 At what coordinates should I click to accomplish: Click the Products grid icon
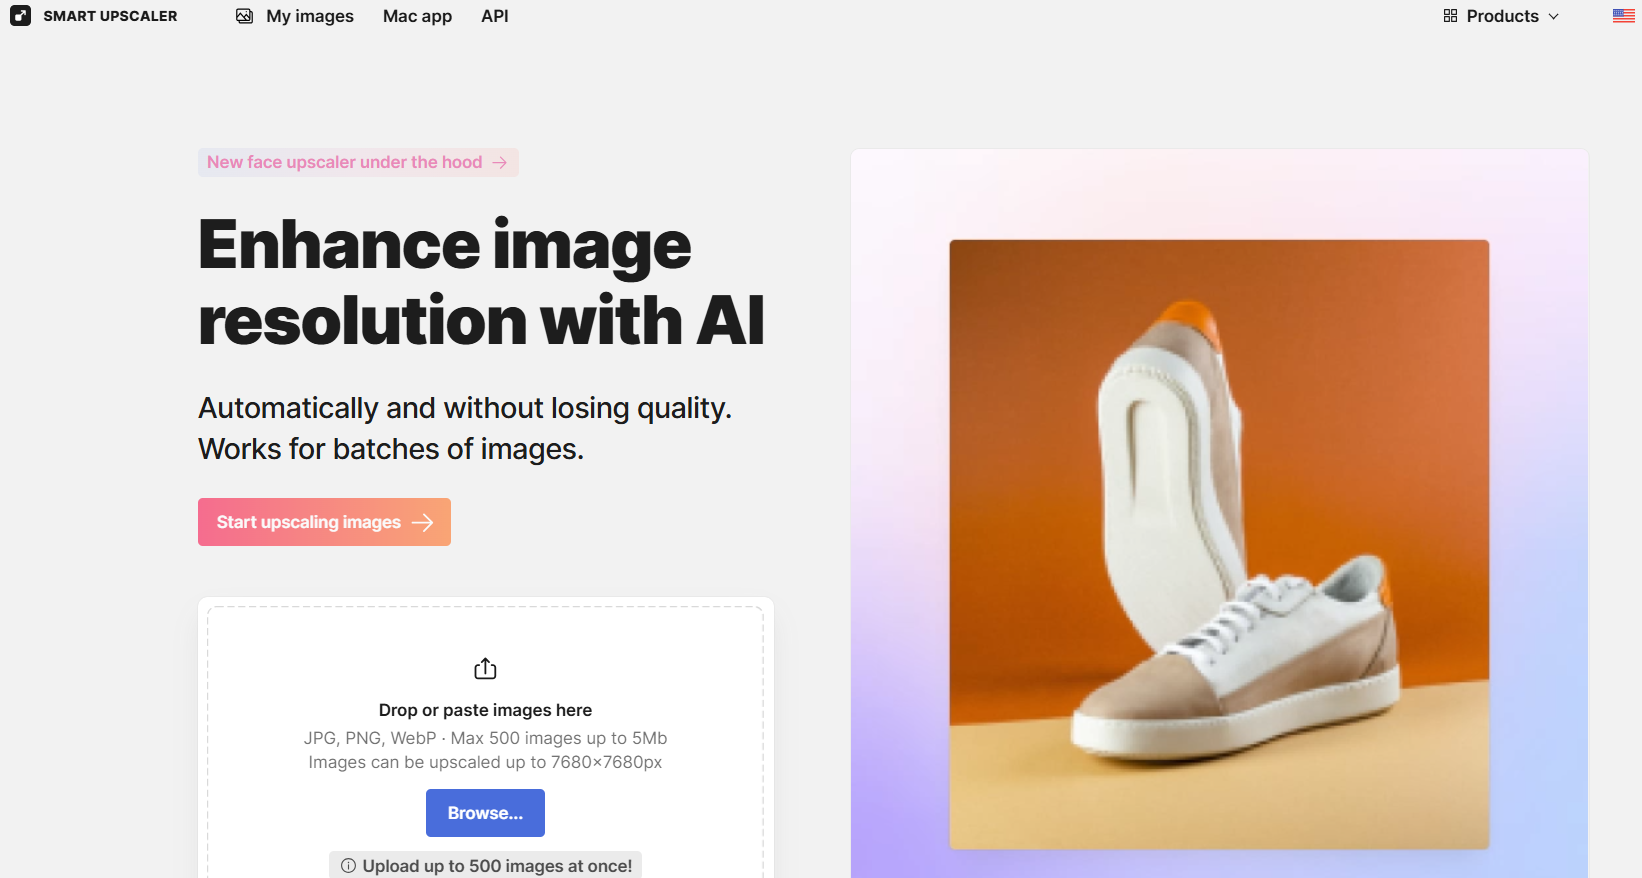coord(1450,16)
